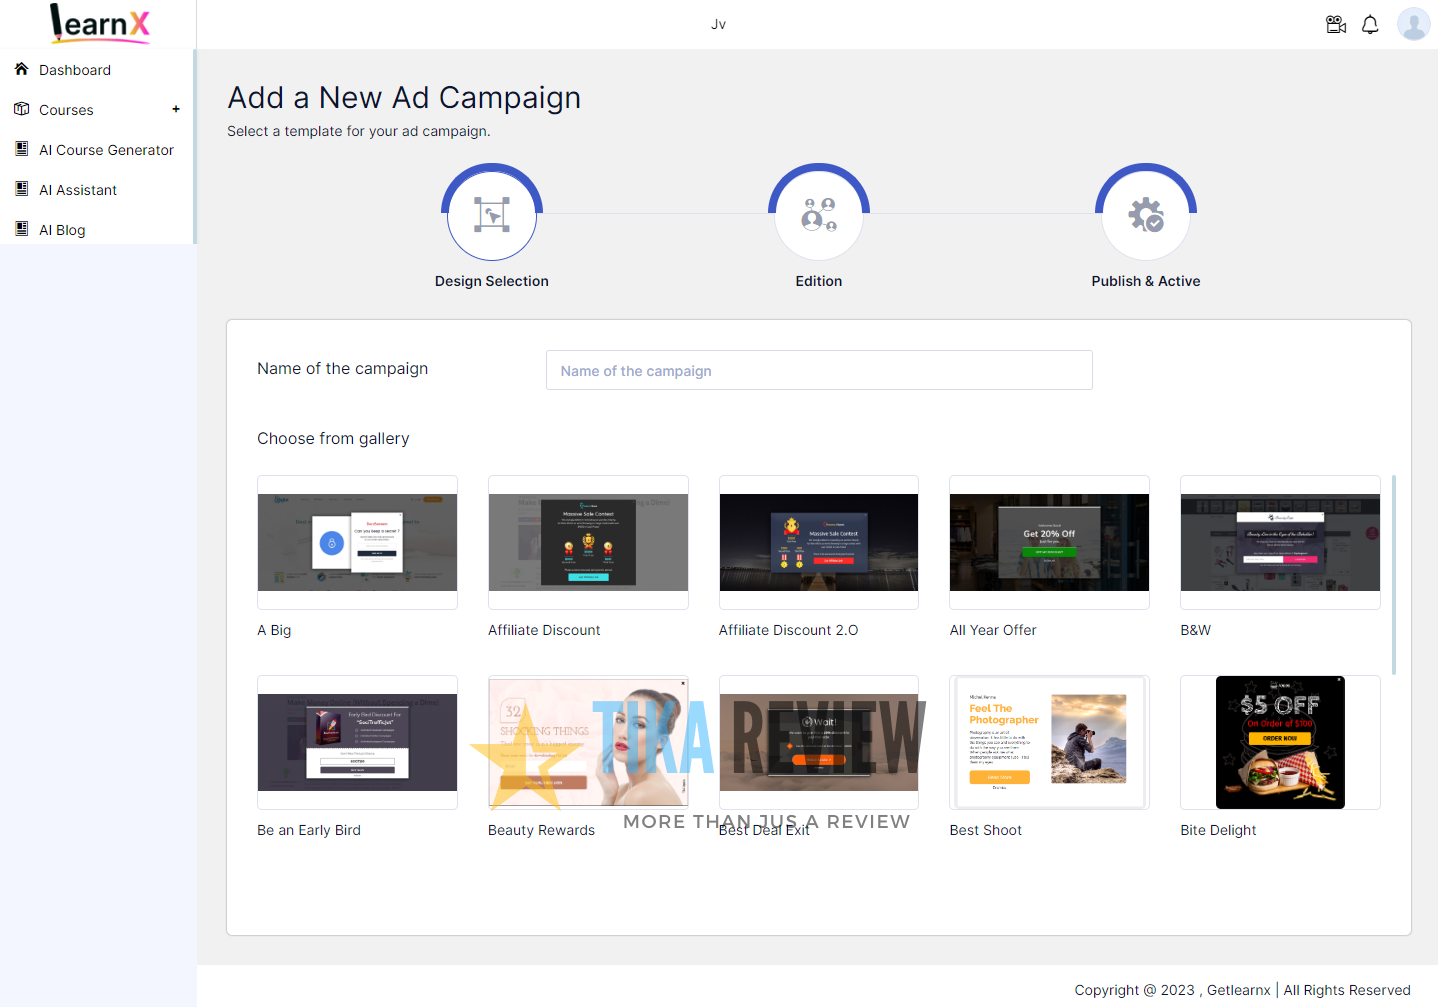Choose the 'Bite Delight' template
The image size is (1438, 1007).
click(x=1280, y=742)
